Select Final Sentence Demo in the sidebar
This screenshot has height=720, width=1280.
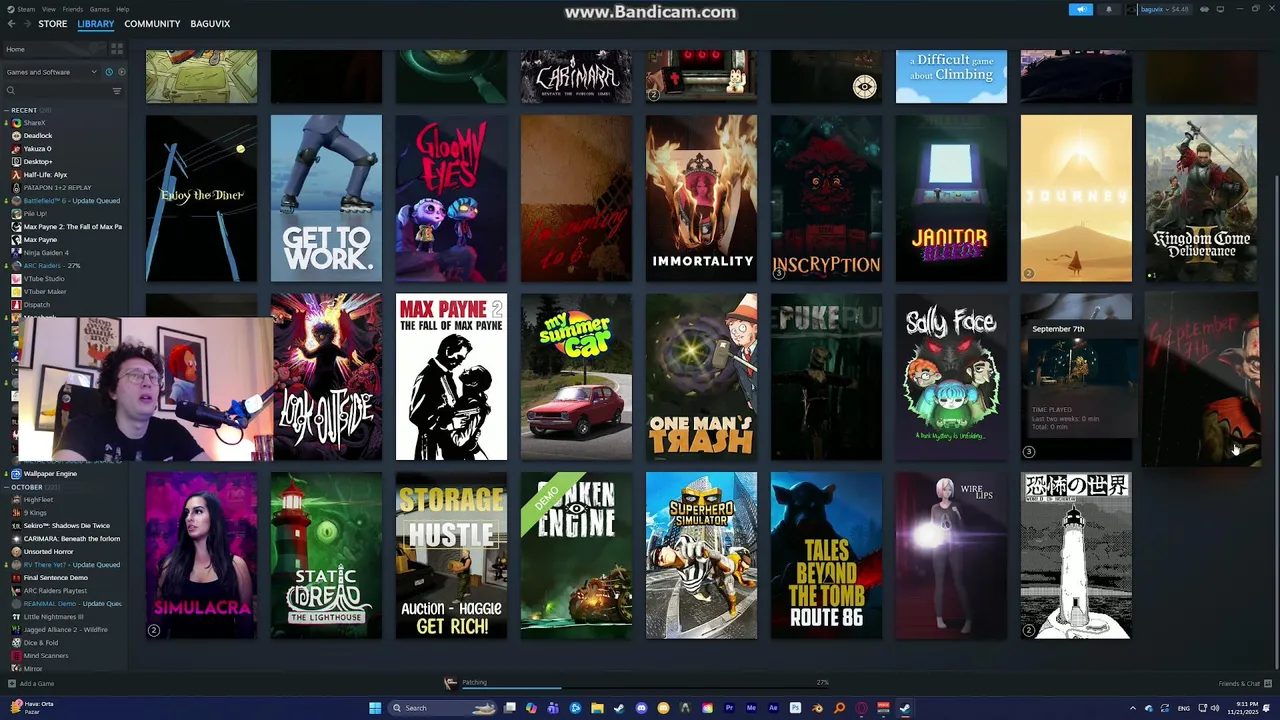(x=55, y=578)
